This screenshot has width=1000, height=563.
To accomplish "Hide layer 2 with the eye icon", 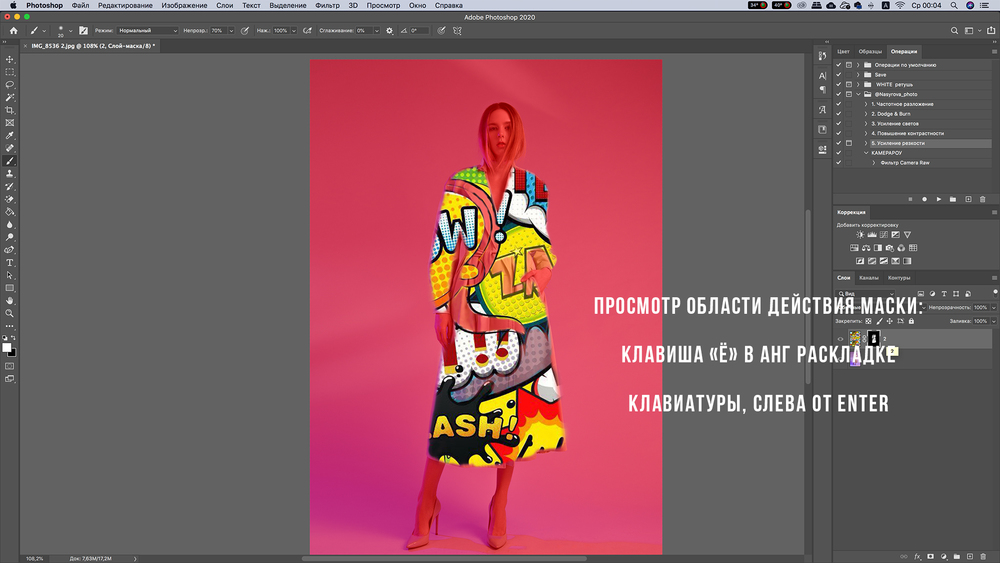I will point(840,339).
